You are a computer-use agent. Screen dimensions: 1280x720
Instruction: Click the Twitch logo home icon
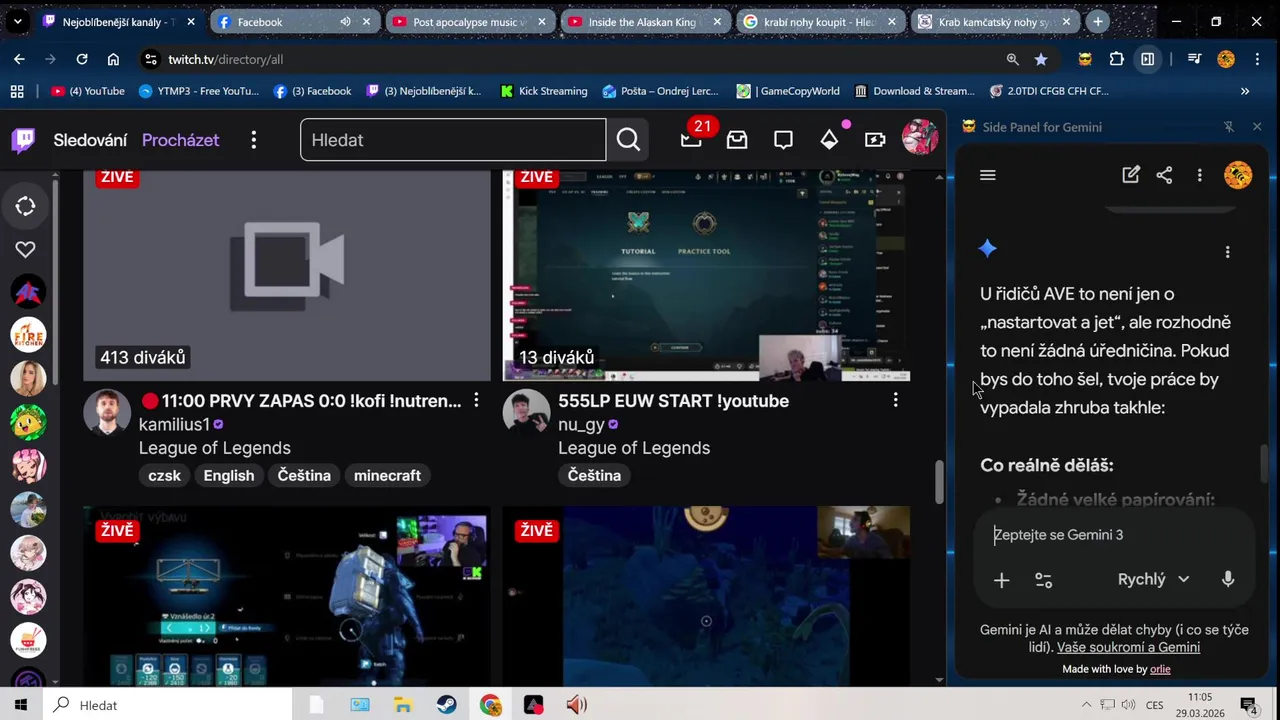coord(23,140)
